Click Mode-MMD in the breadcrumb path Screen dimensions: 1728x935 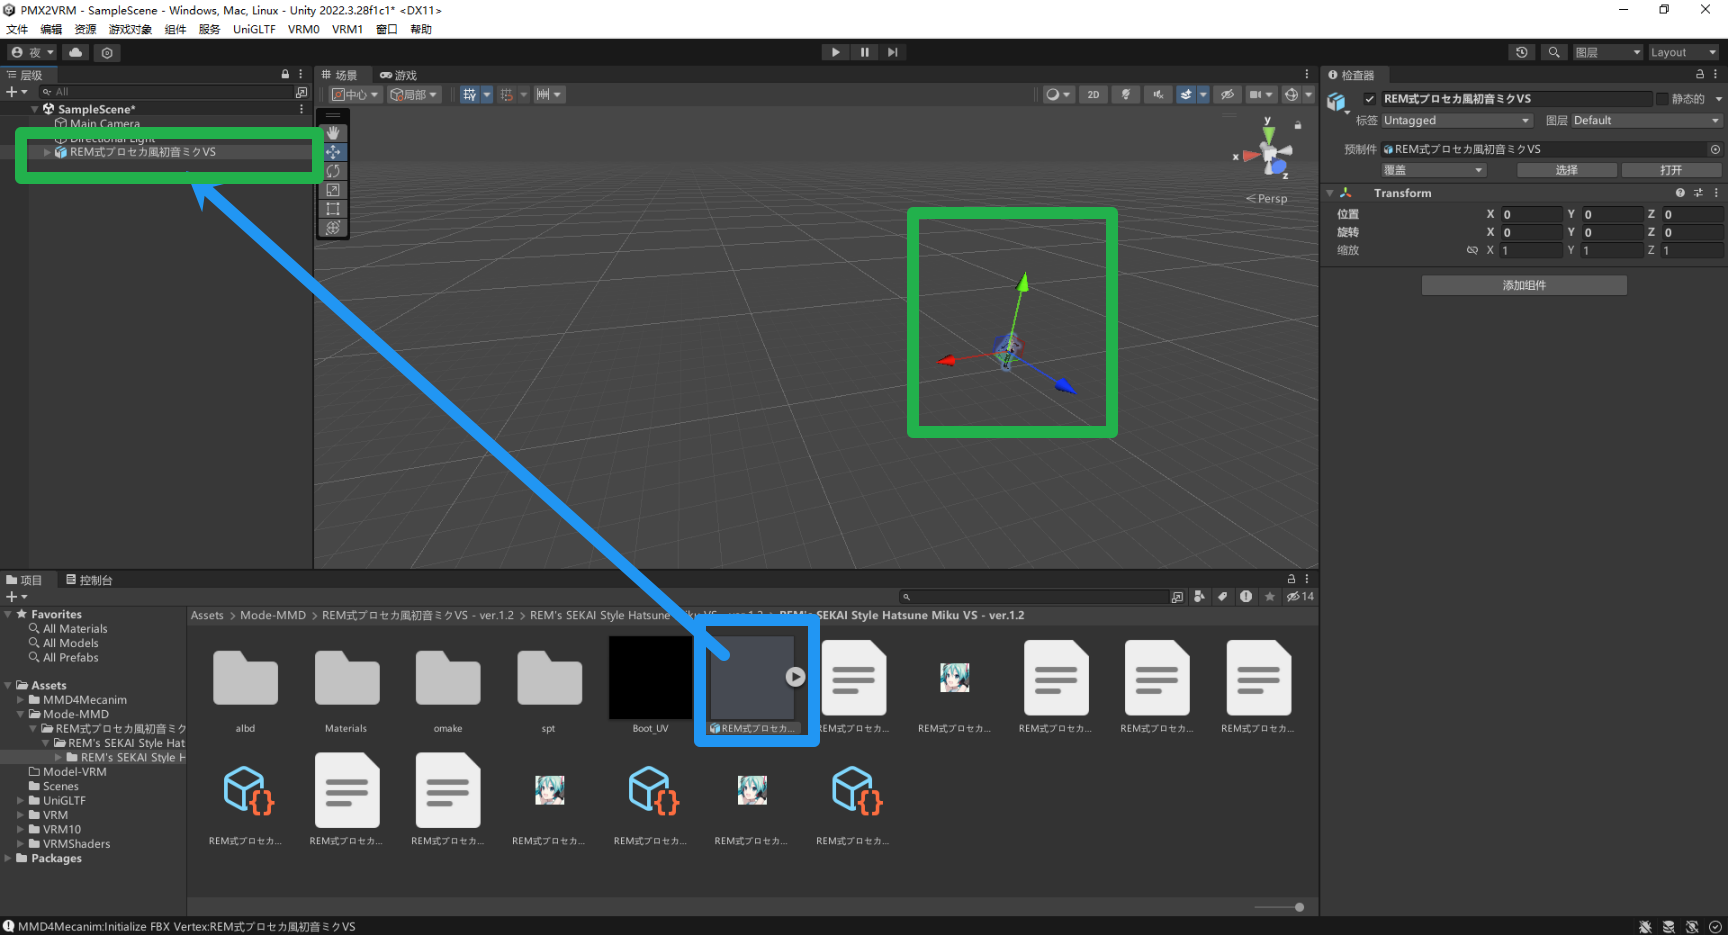click(273, 615)
